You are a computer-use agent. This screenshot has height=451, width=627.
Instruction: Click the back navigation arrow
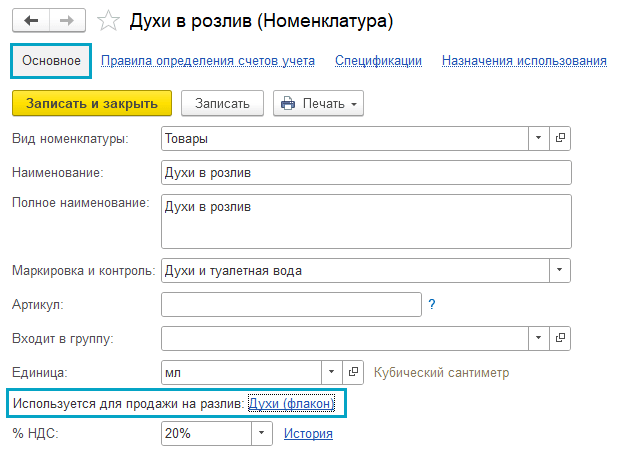(31, 20)
